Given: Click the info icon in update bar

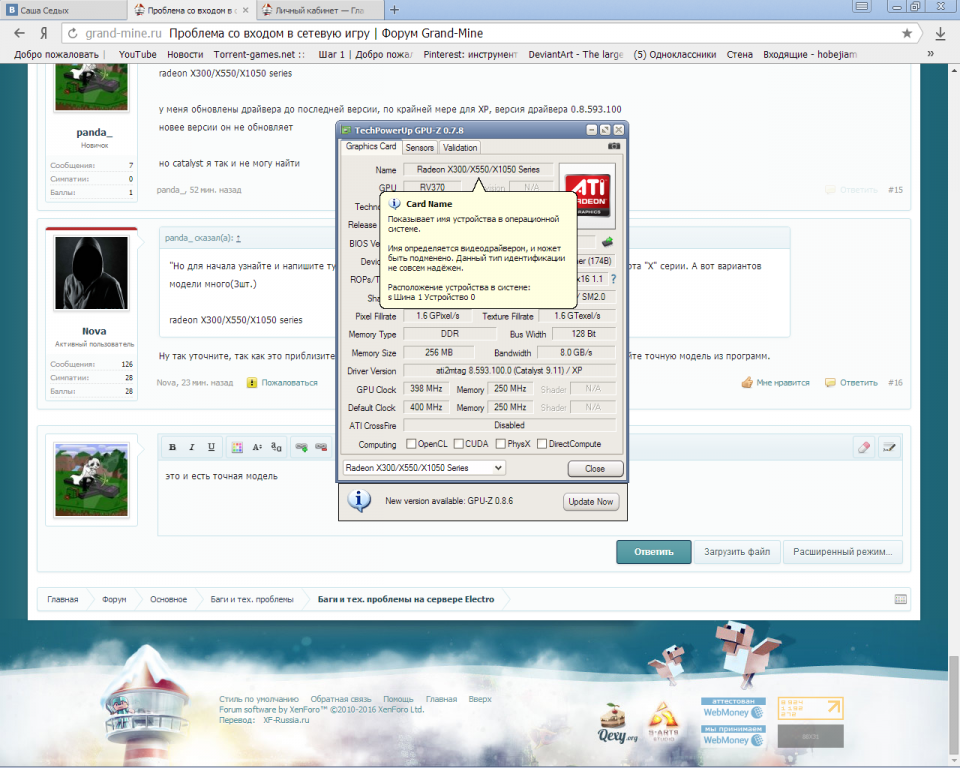Looking at the screenshot, I should [359, 500].
